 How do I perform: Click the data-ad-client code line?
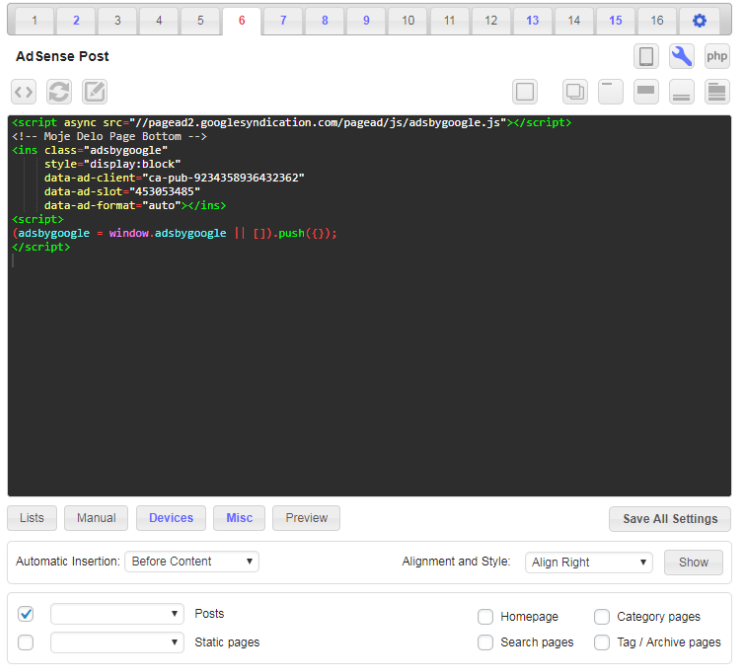(174, 178)
